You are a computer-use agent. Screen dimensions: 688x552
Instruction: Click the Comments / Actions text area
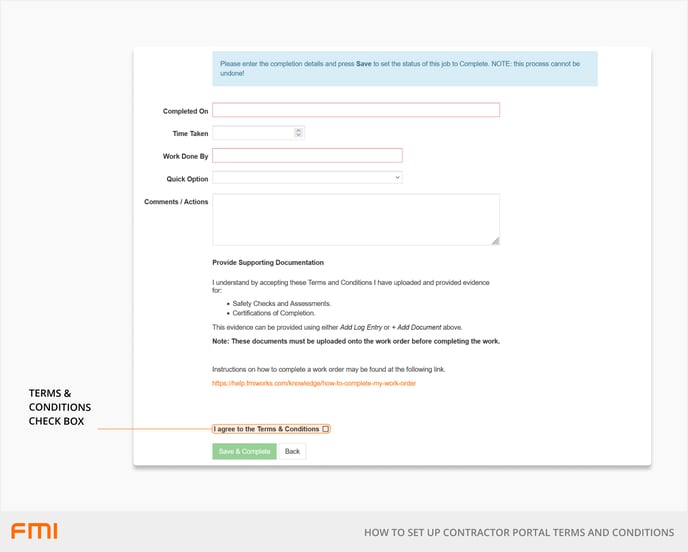click(x=356, y=219)
